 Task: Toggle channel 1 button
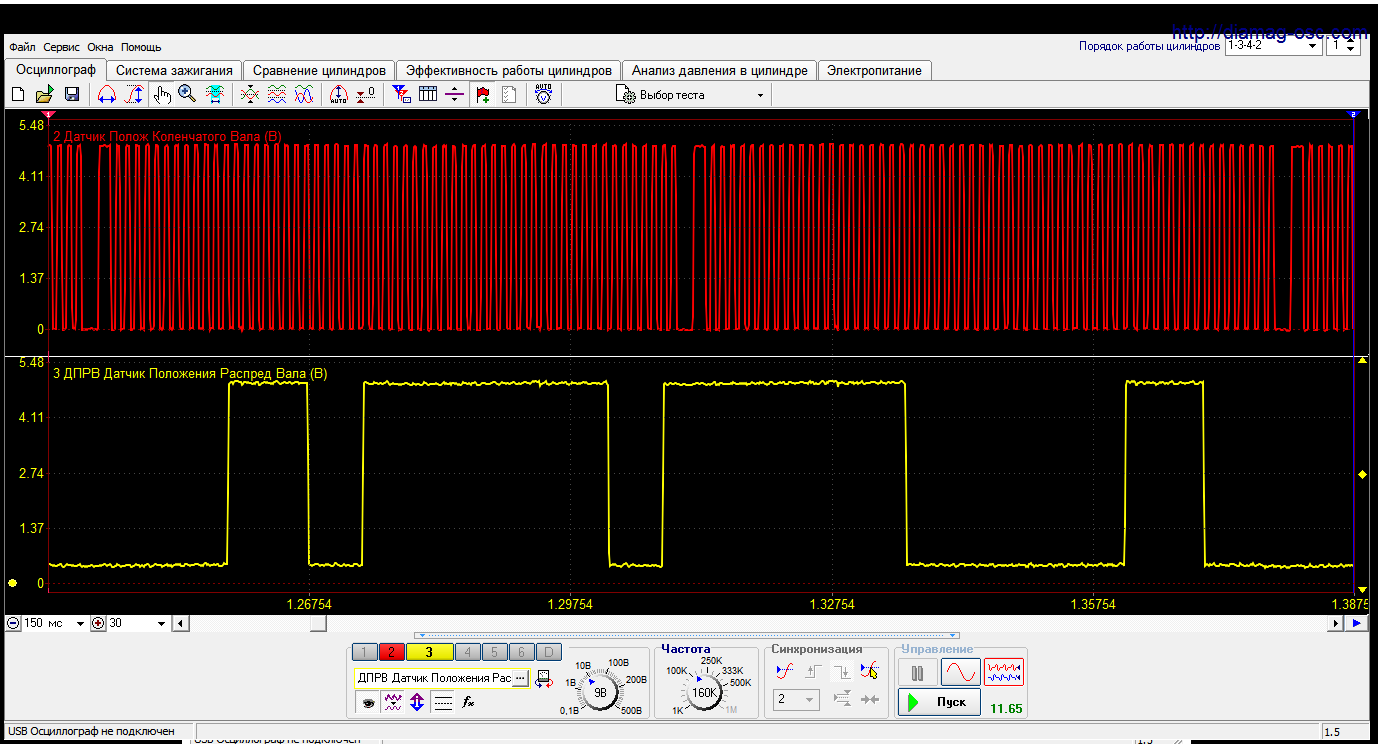point(365,652)
